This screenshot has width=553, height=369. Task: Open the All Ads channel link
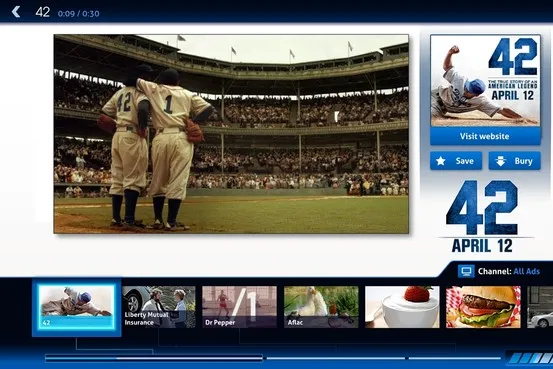click(527, 271)
